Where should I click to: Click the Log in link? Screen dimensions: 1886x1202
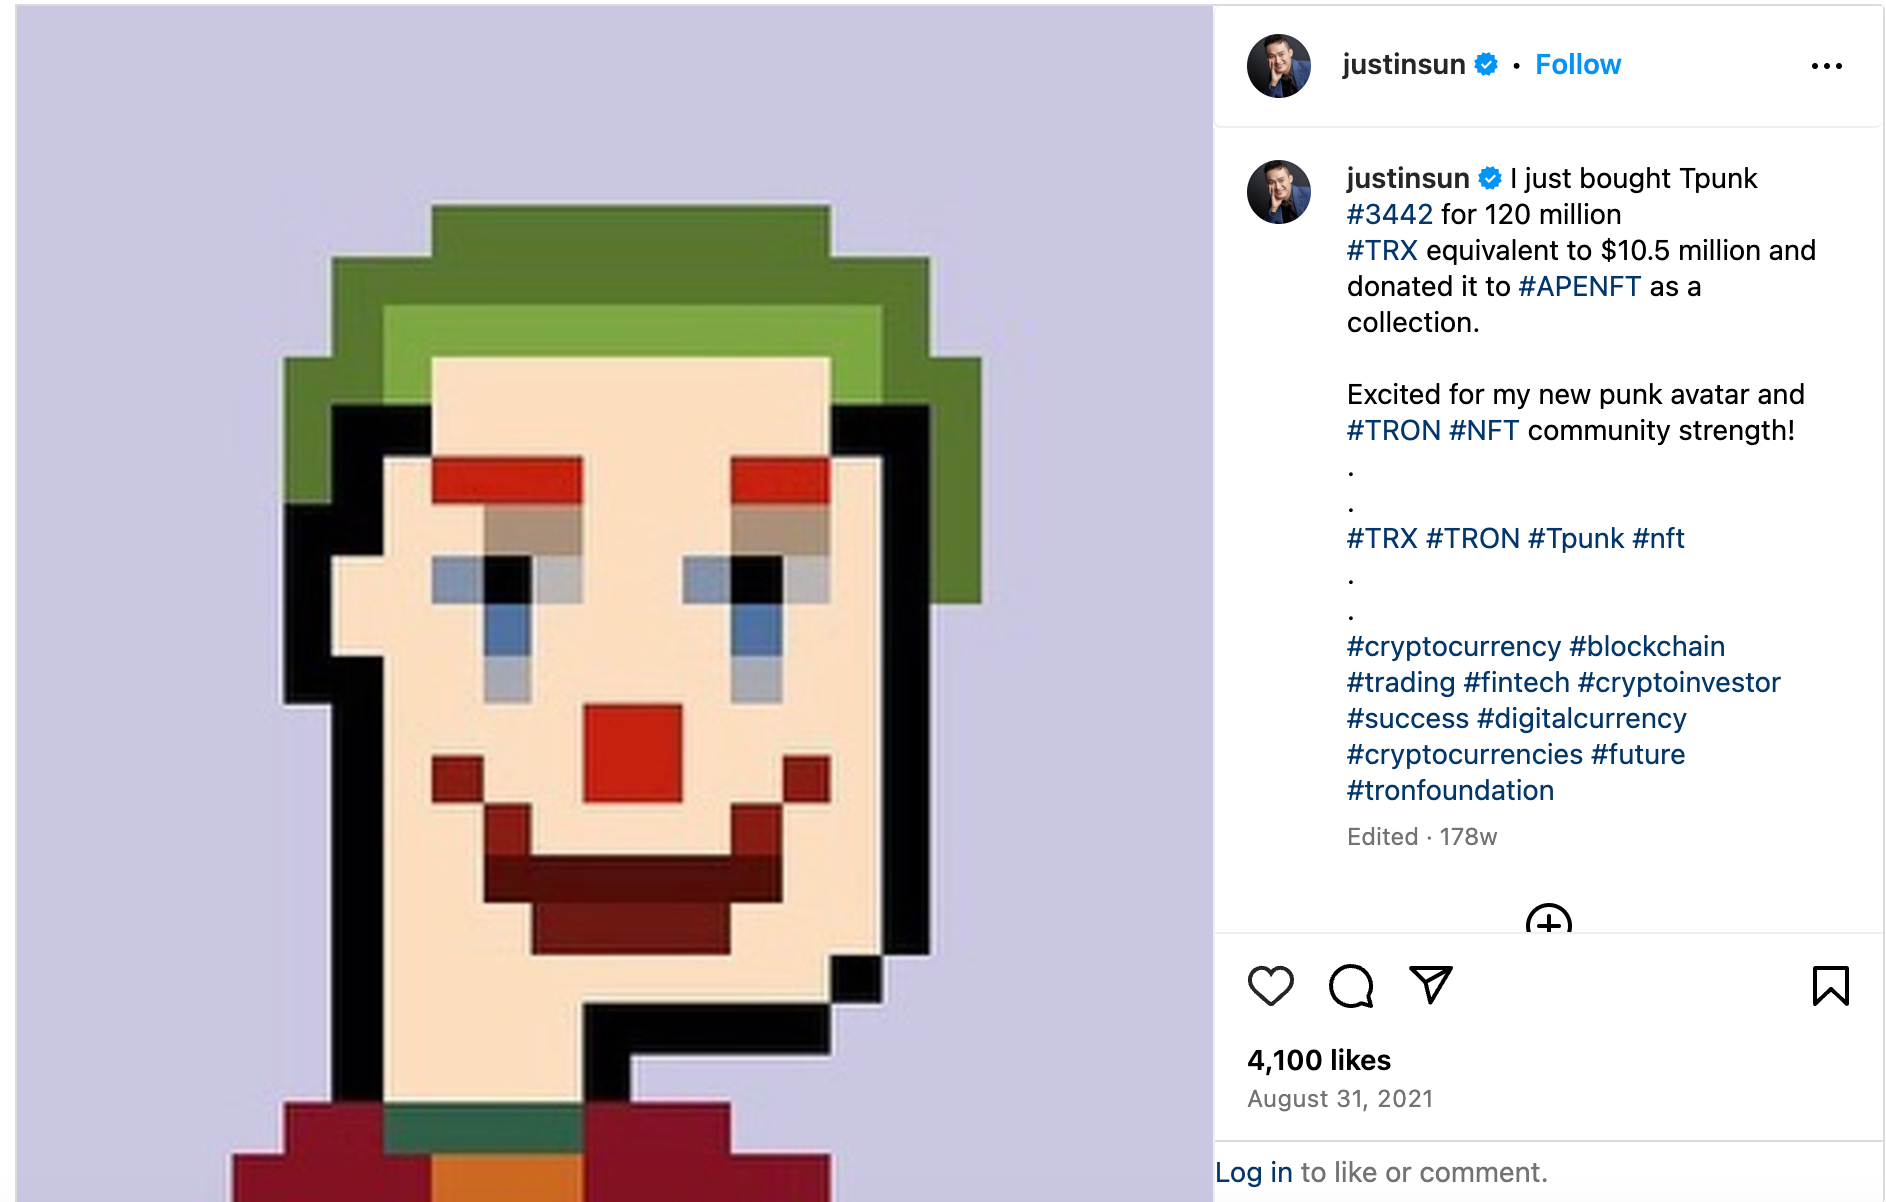pyautogui.click(x=1253, y=1172)
